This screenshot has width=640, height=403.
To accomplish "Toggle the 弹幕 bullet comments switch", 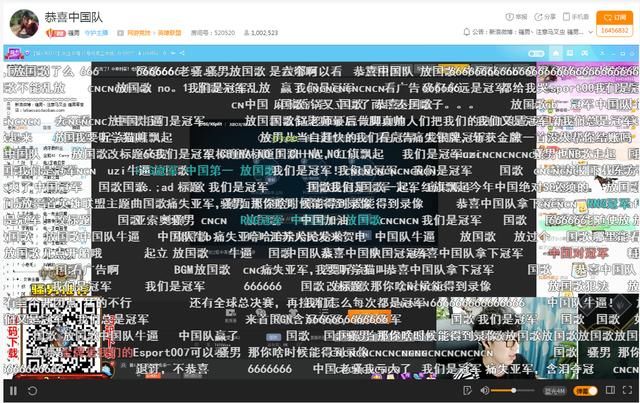I will pos(585,391).
